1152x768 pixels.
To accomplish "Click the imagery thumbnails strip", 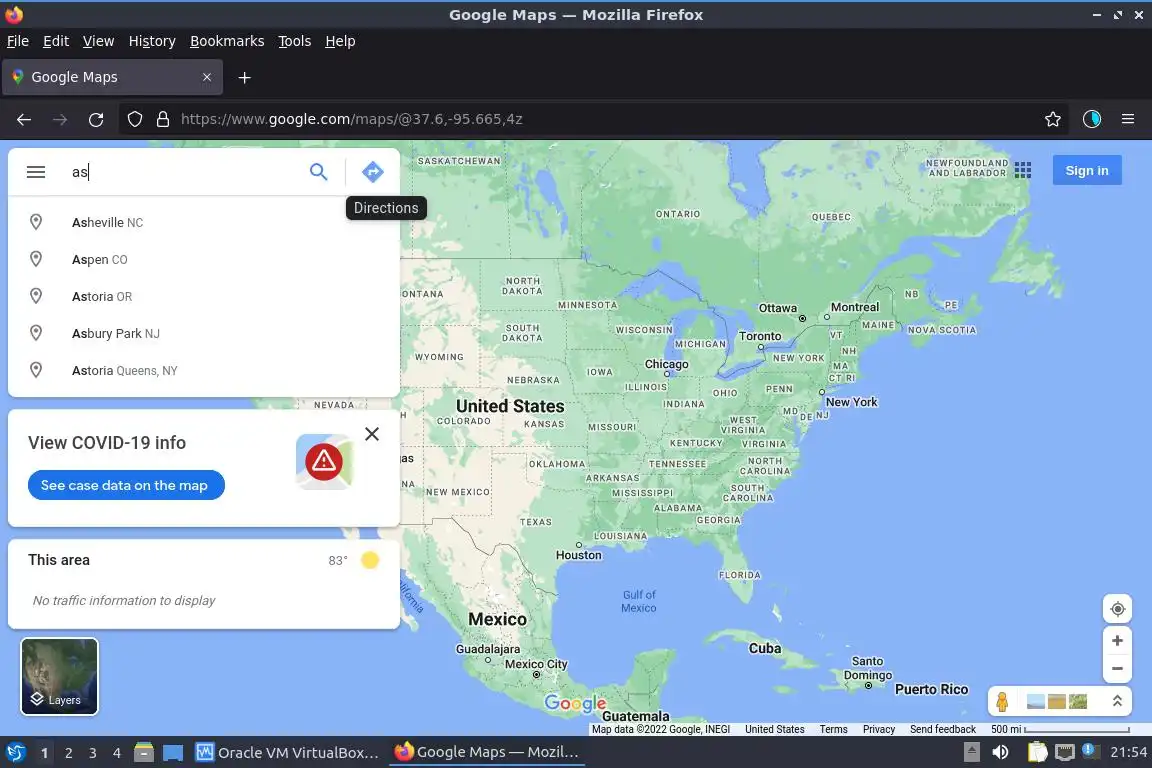I will [1056, 702].
